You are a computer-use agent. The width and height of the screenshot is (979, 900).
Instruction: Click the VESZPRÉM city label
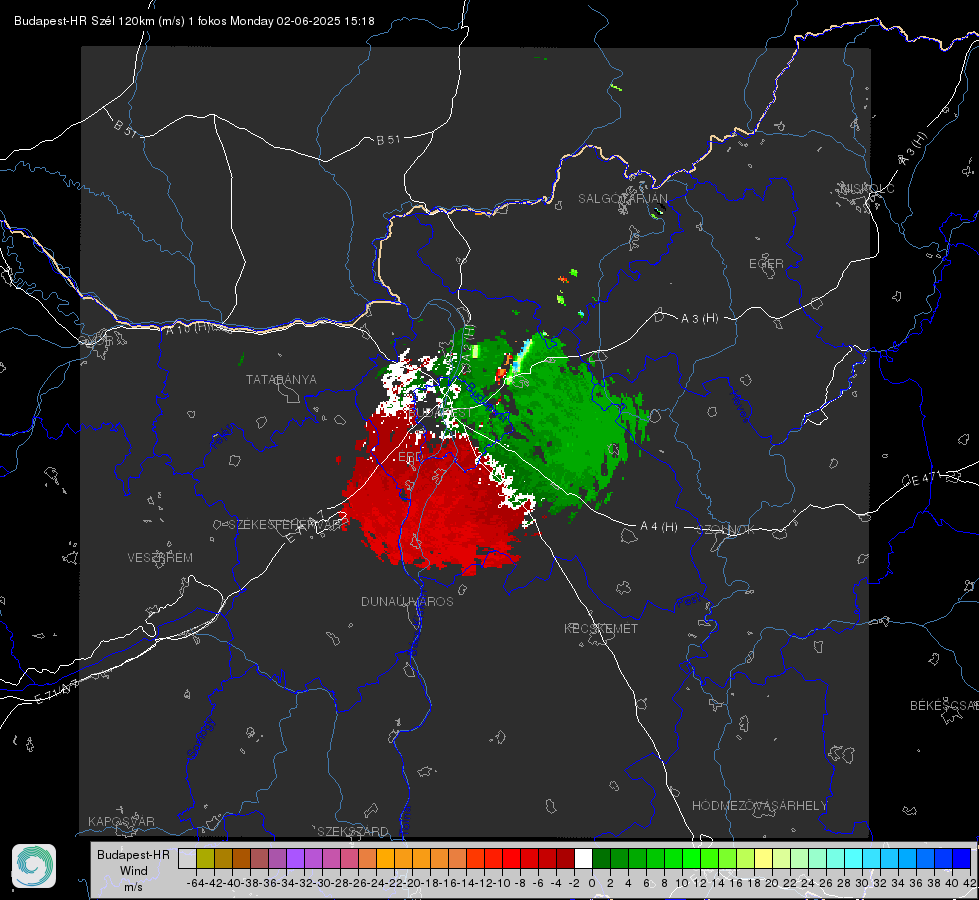160,558
